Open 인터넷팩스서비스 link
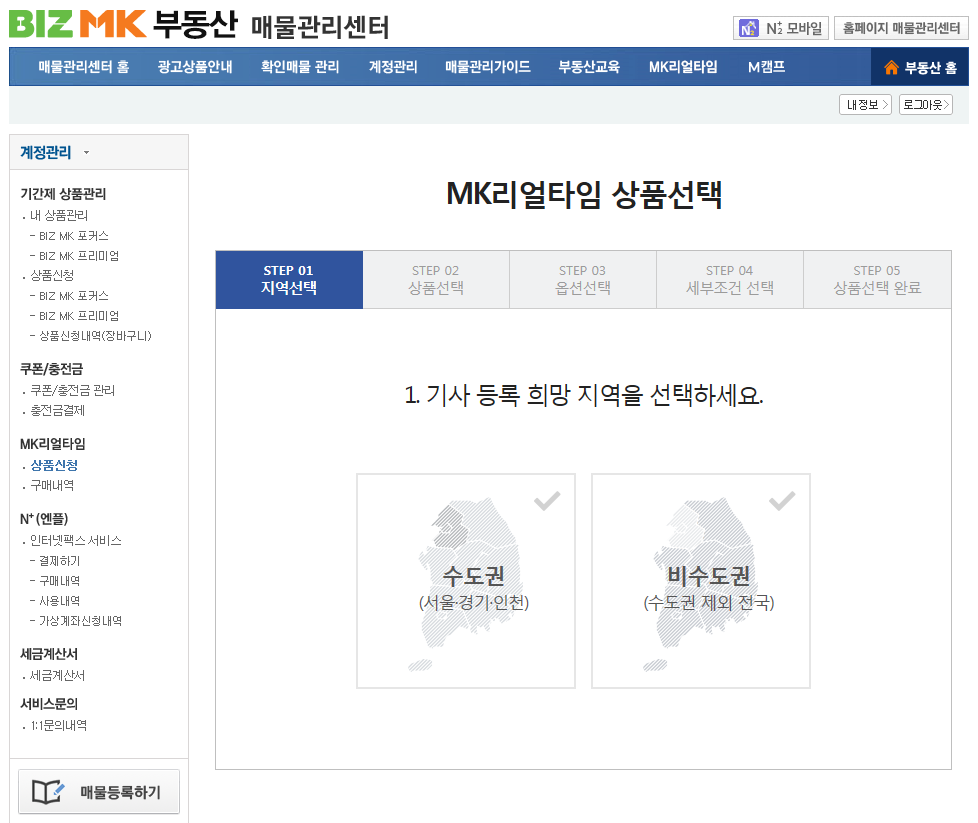This screenshot has width=978, height=823. 75,540
